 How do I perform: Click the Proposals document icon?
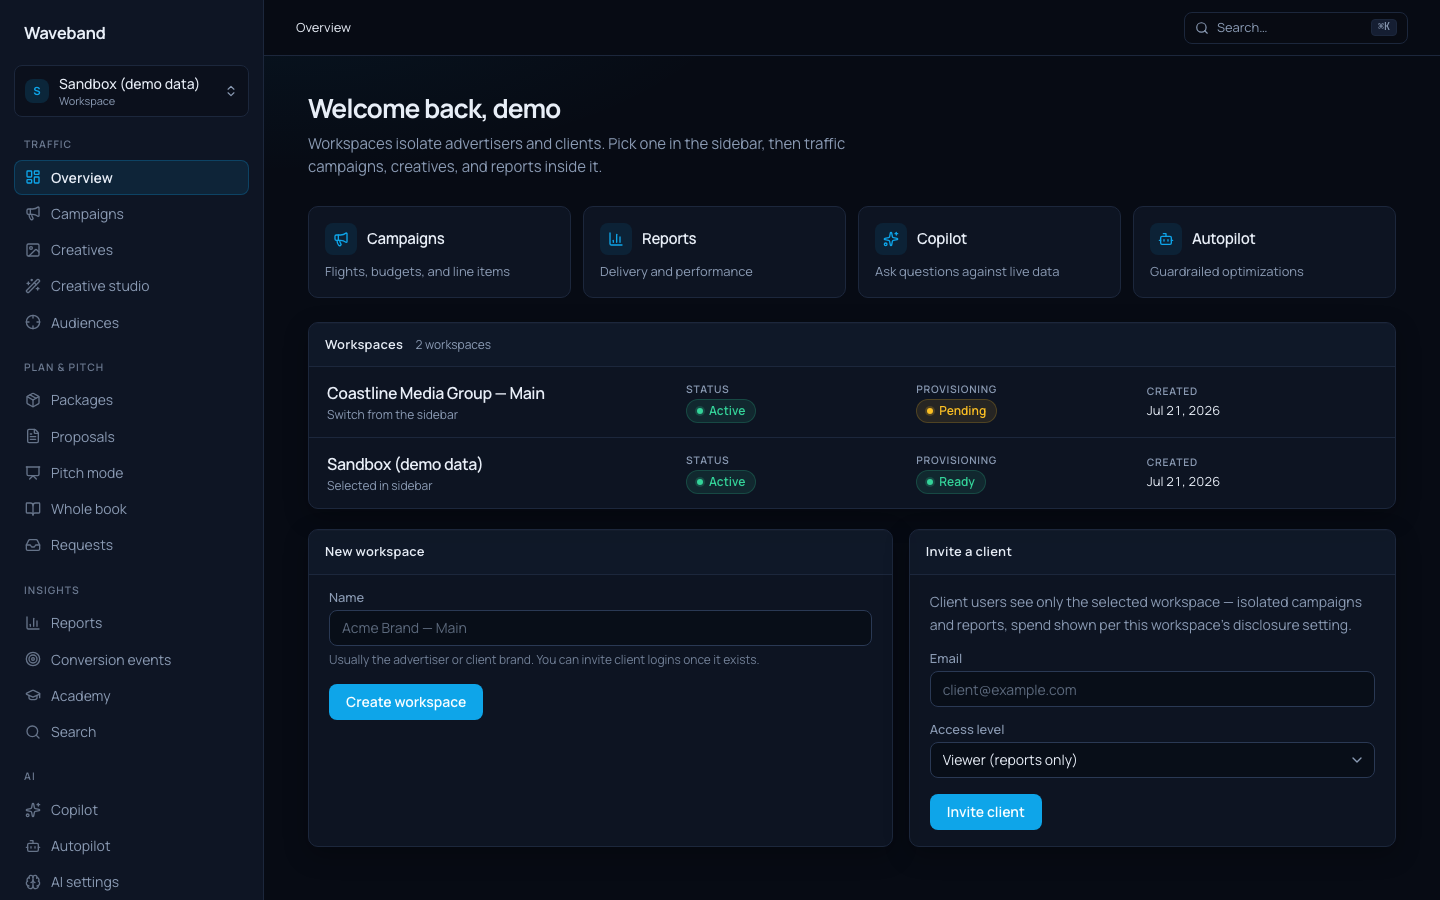[x=33, y=436]
